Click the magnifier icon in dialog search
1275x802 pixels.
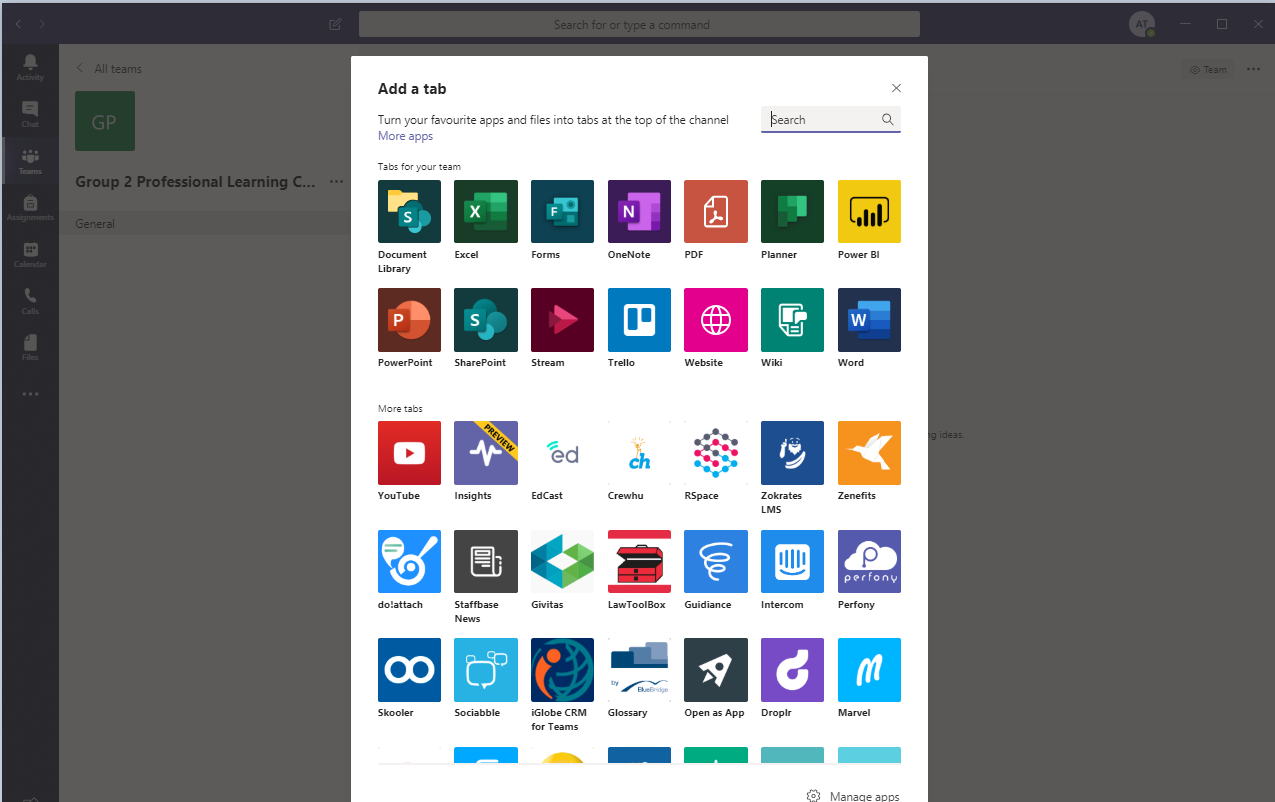(x=887, y=120)
